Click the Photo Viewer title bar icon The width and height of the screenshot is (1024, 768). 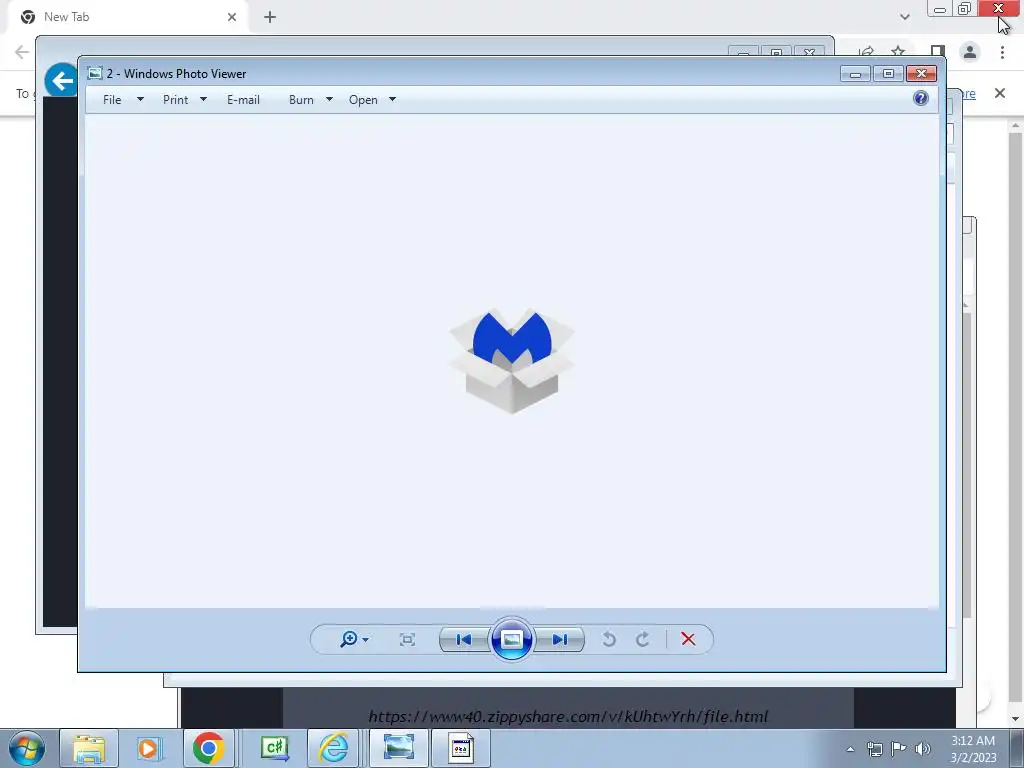pyautogui.click(x=95, y=73)
